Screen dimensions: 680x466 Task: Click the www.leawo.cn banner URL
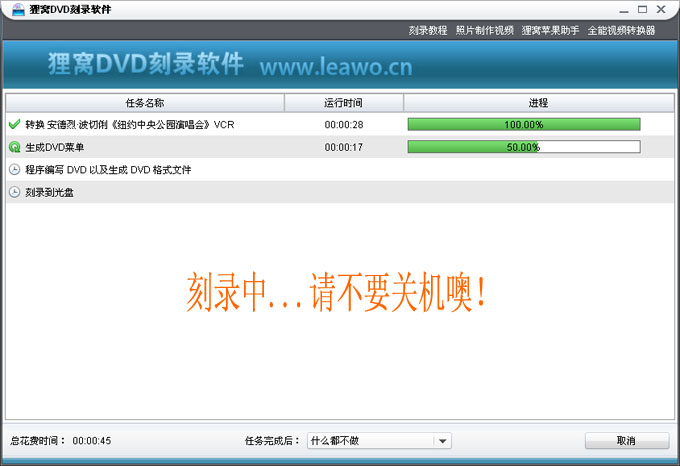point(336,67)
